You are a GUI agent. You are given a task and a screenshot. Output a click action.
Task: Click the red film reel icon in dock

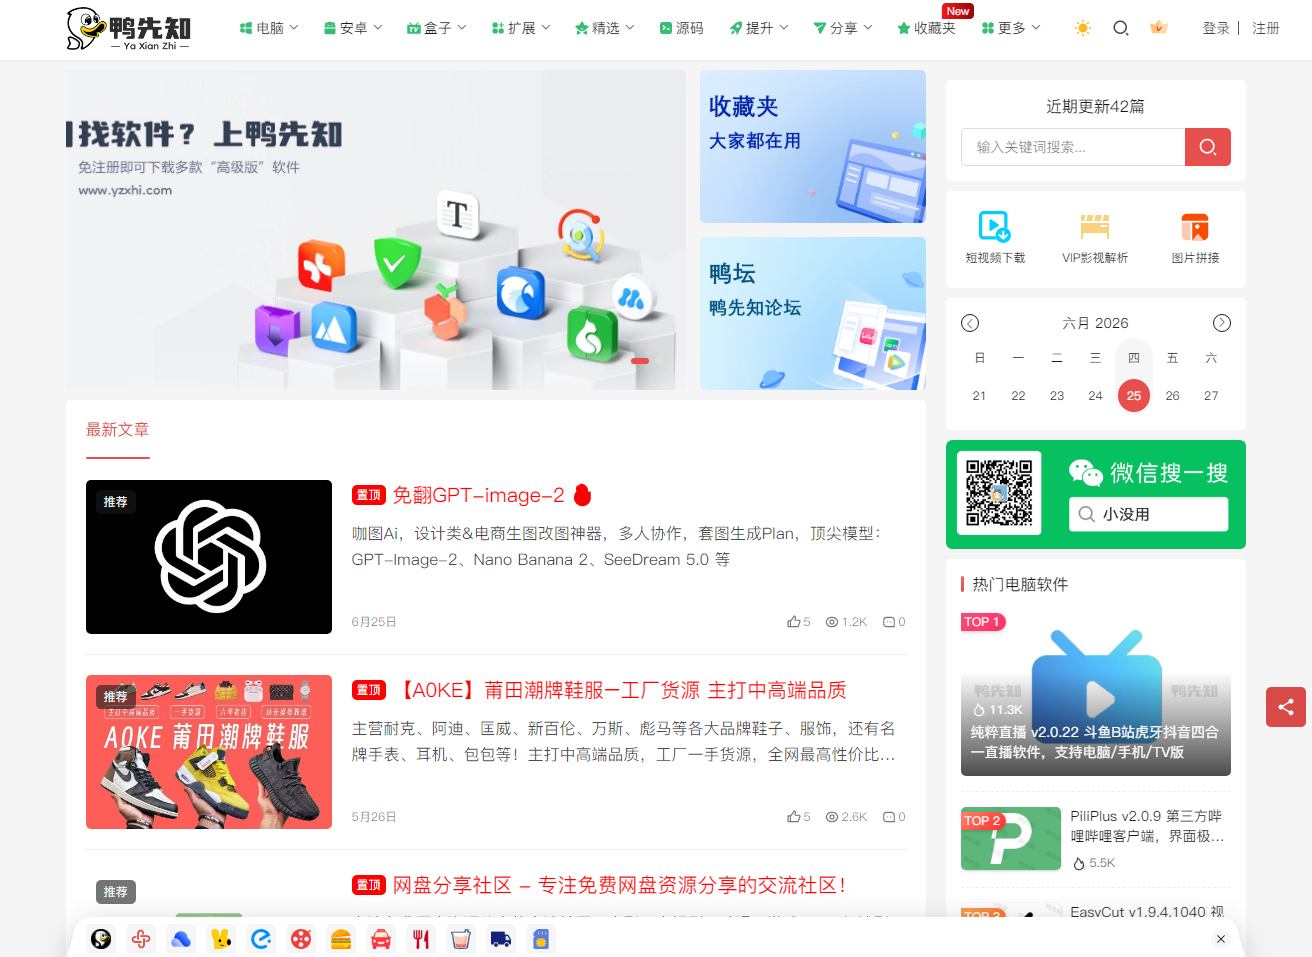(x=301, y=939)
